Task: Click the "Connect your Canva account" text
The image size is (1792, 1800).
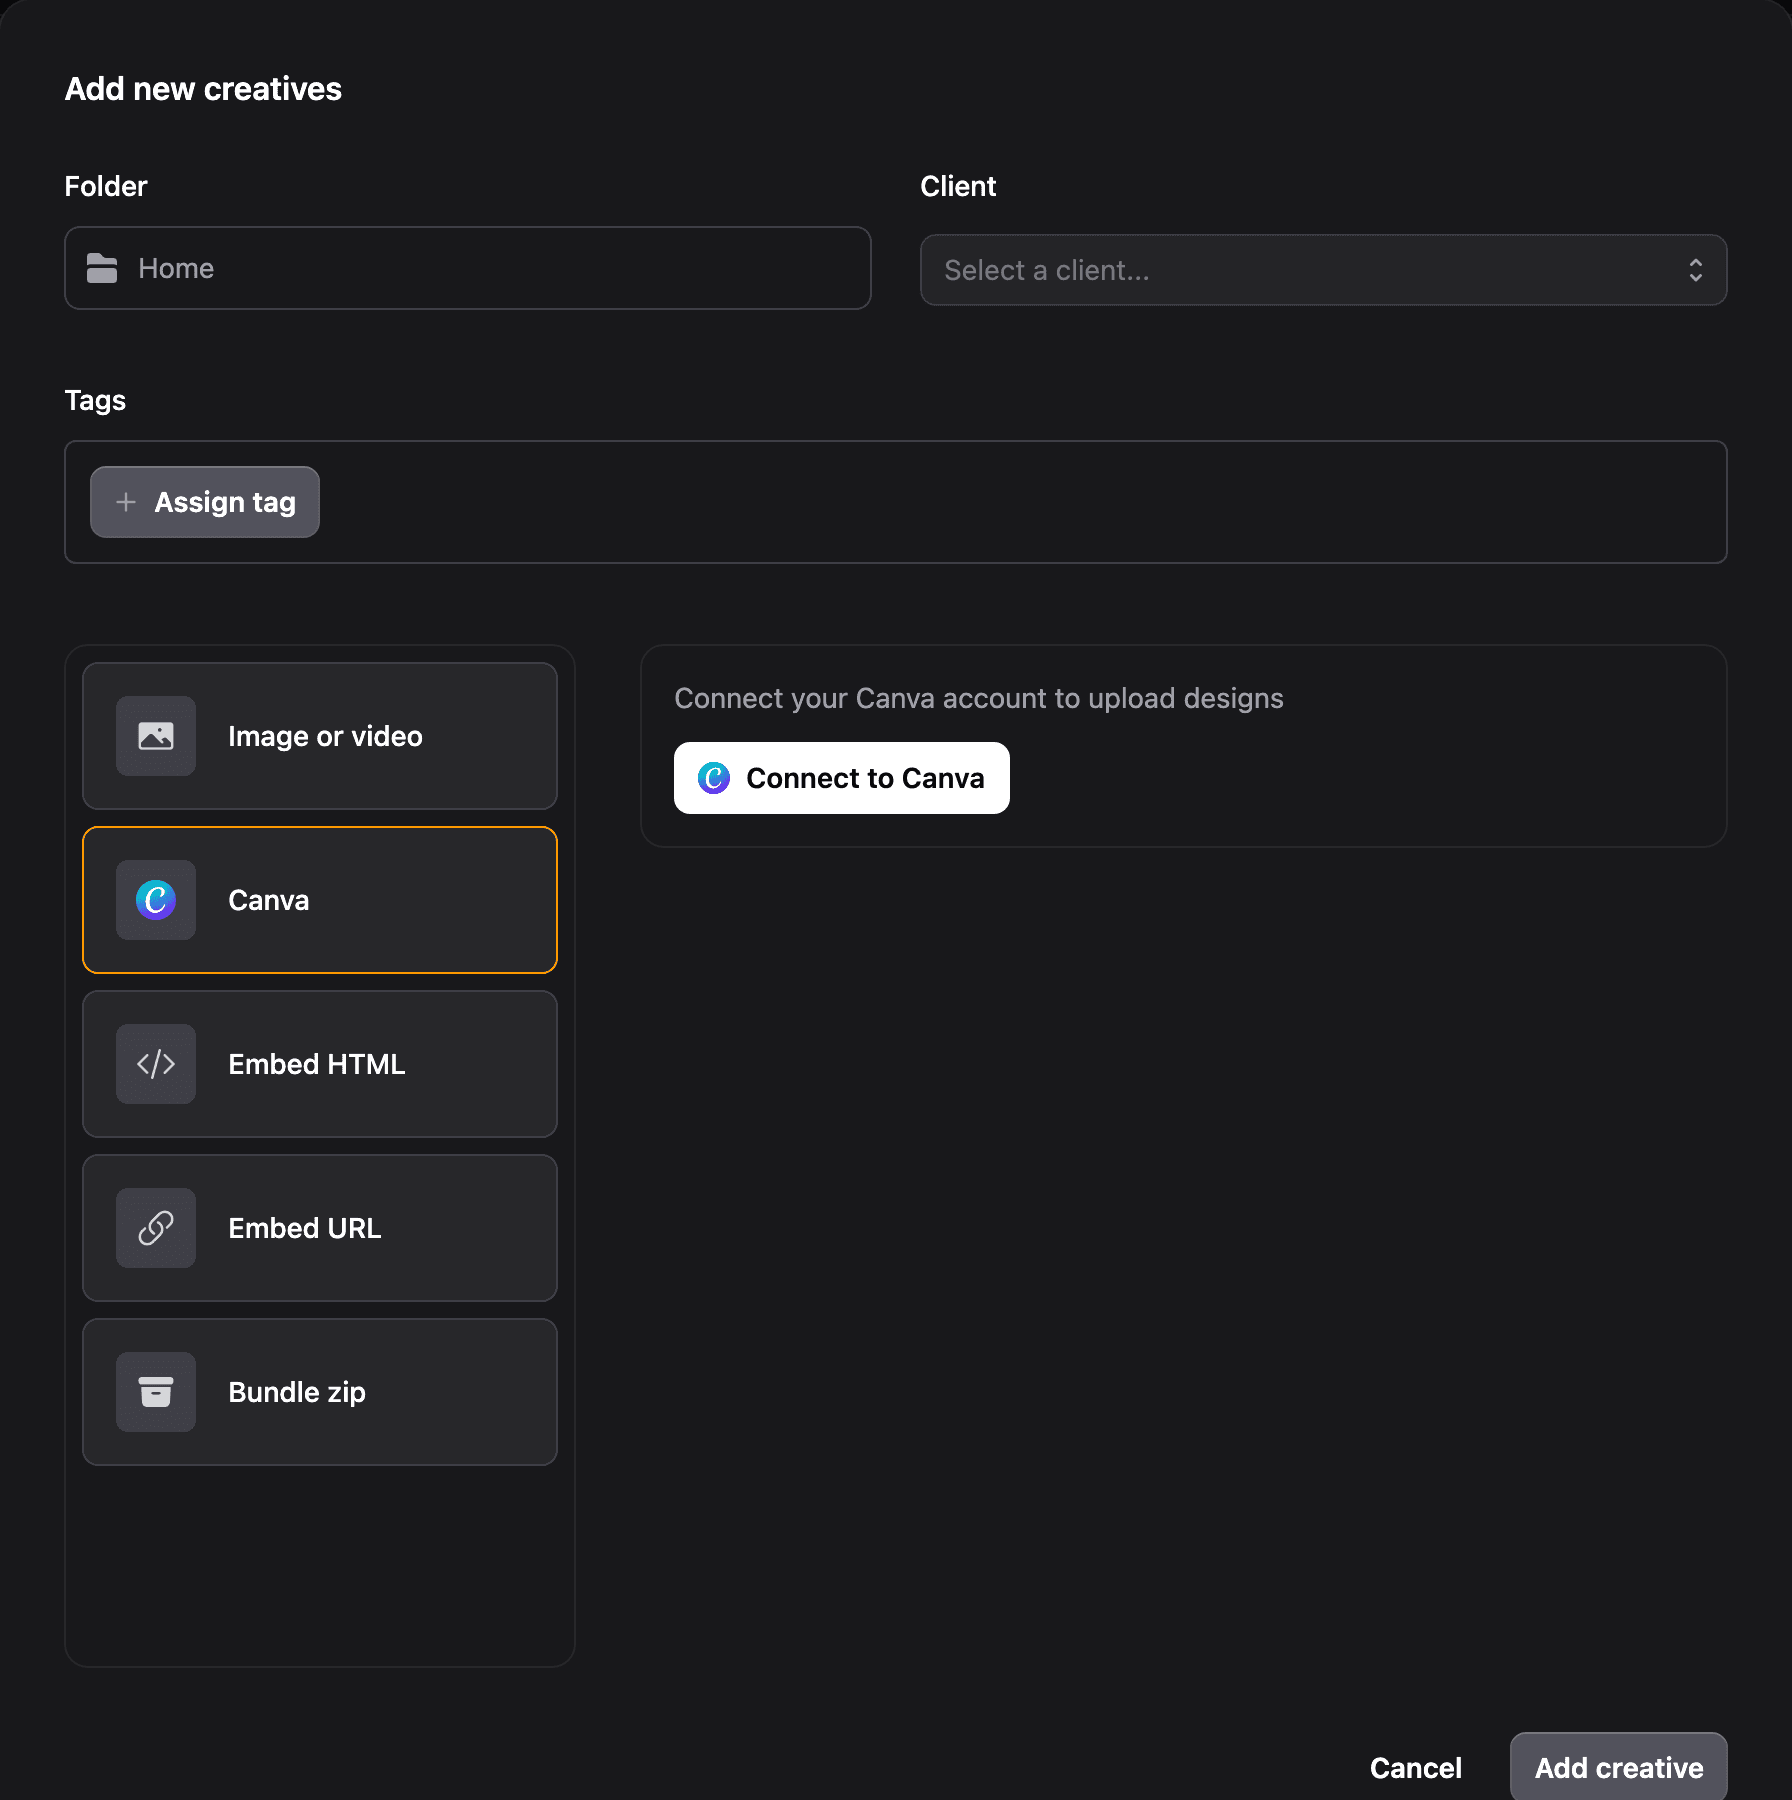Action: 979,698
